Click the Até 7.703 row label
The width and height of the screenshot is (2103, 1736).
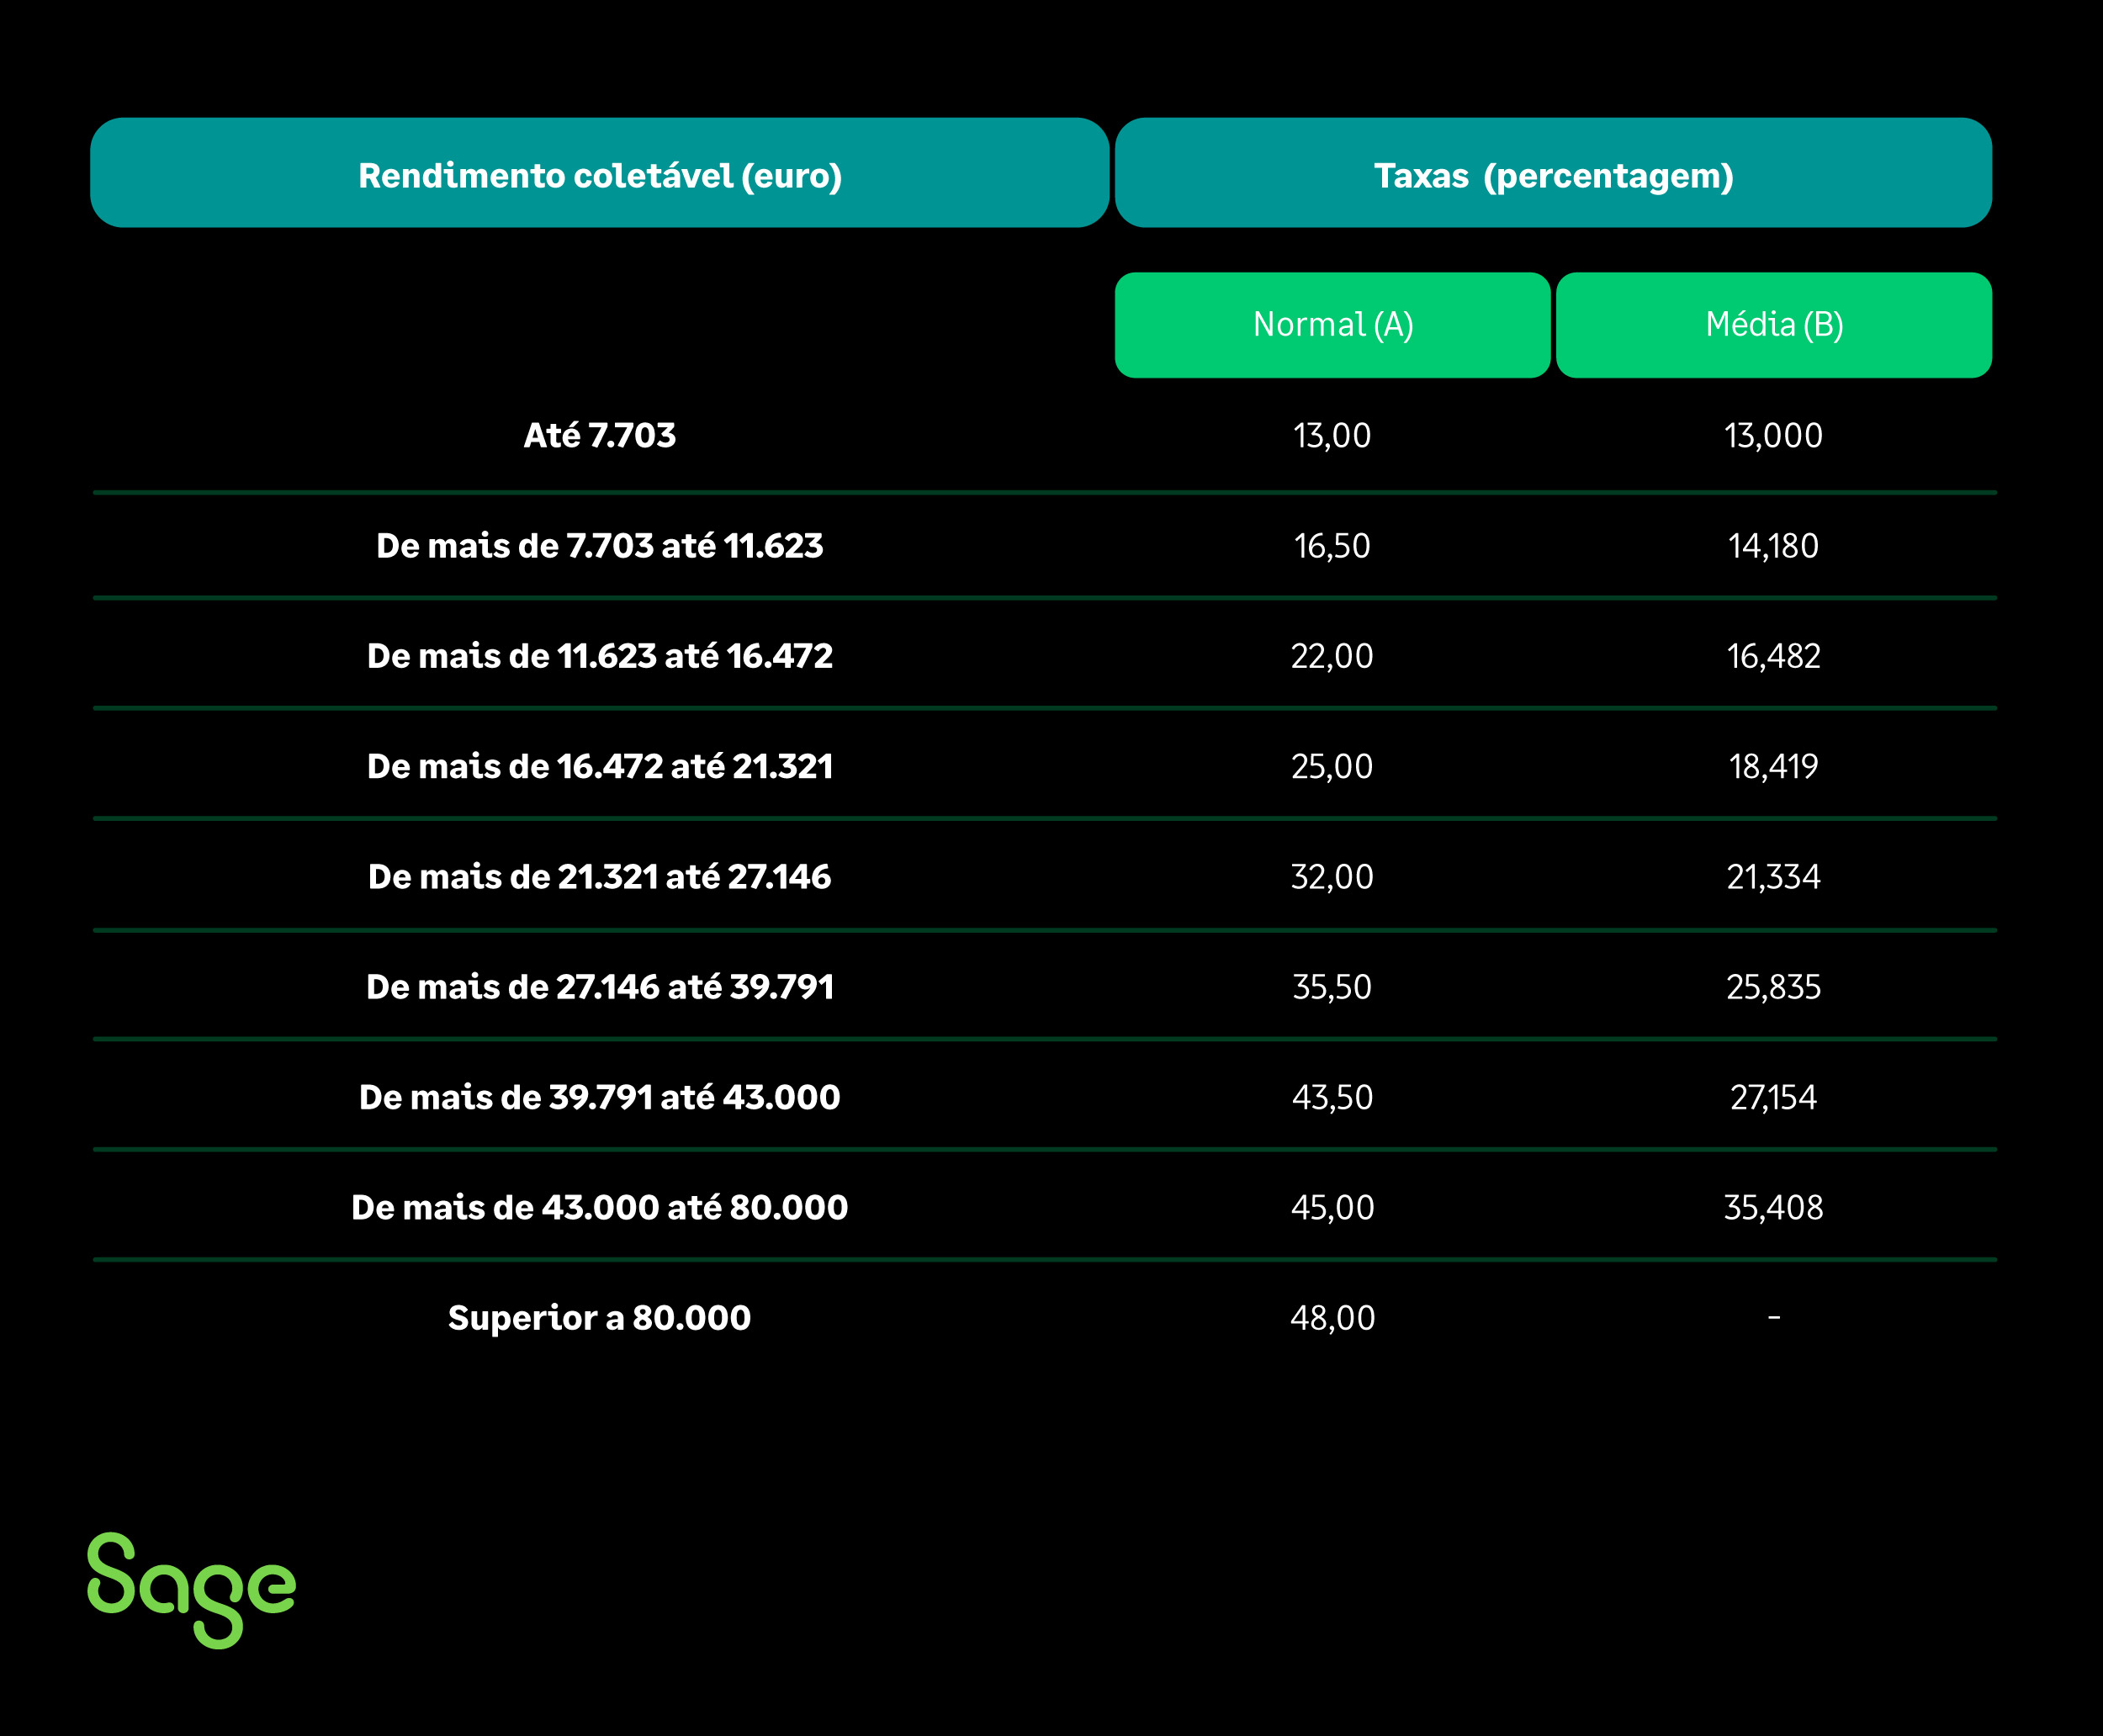click(600, 436)
